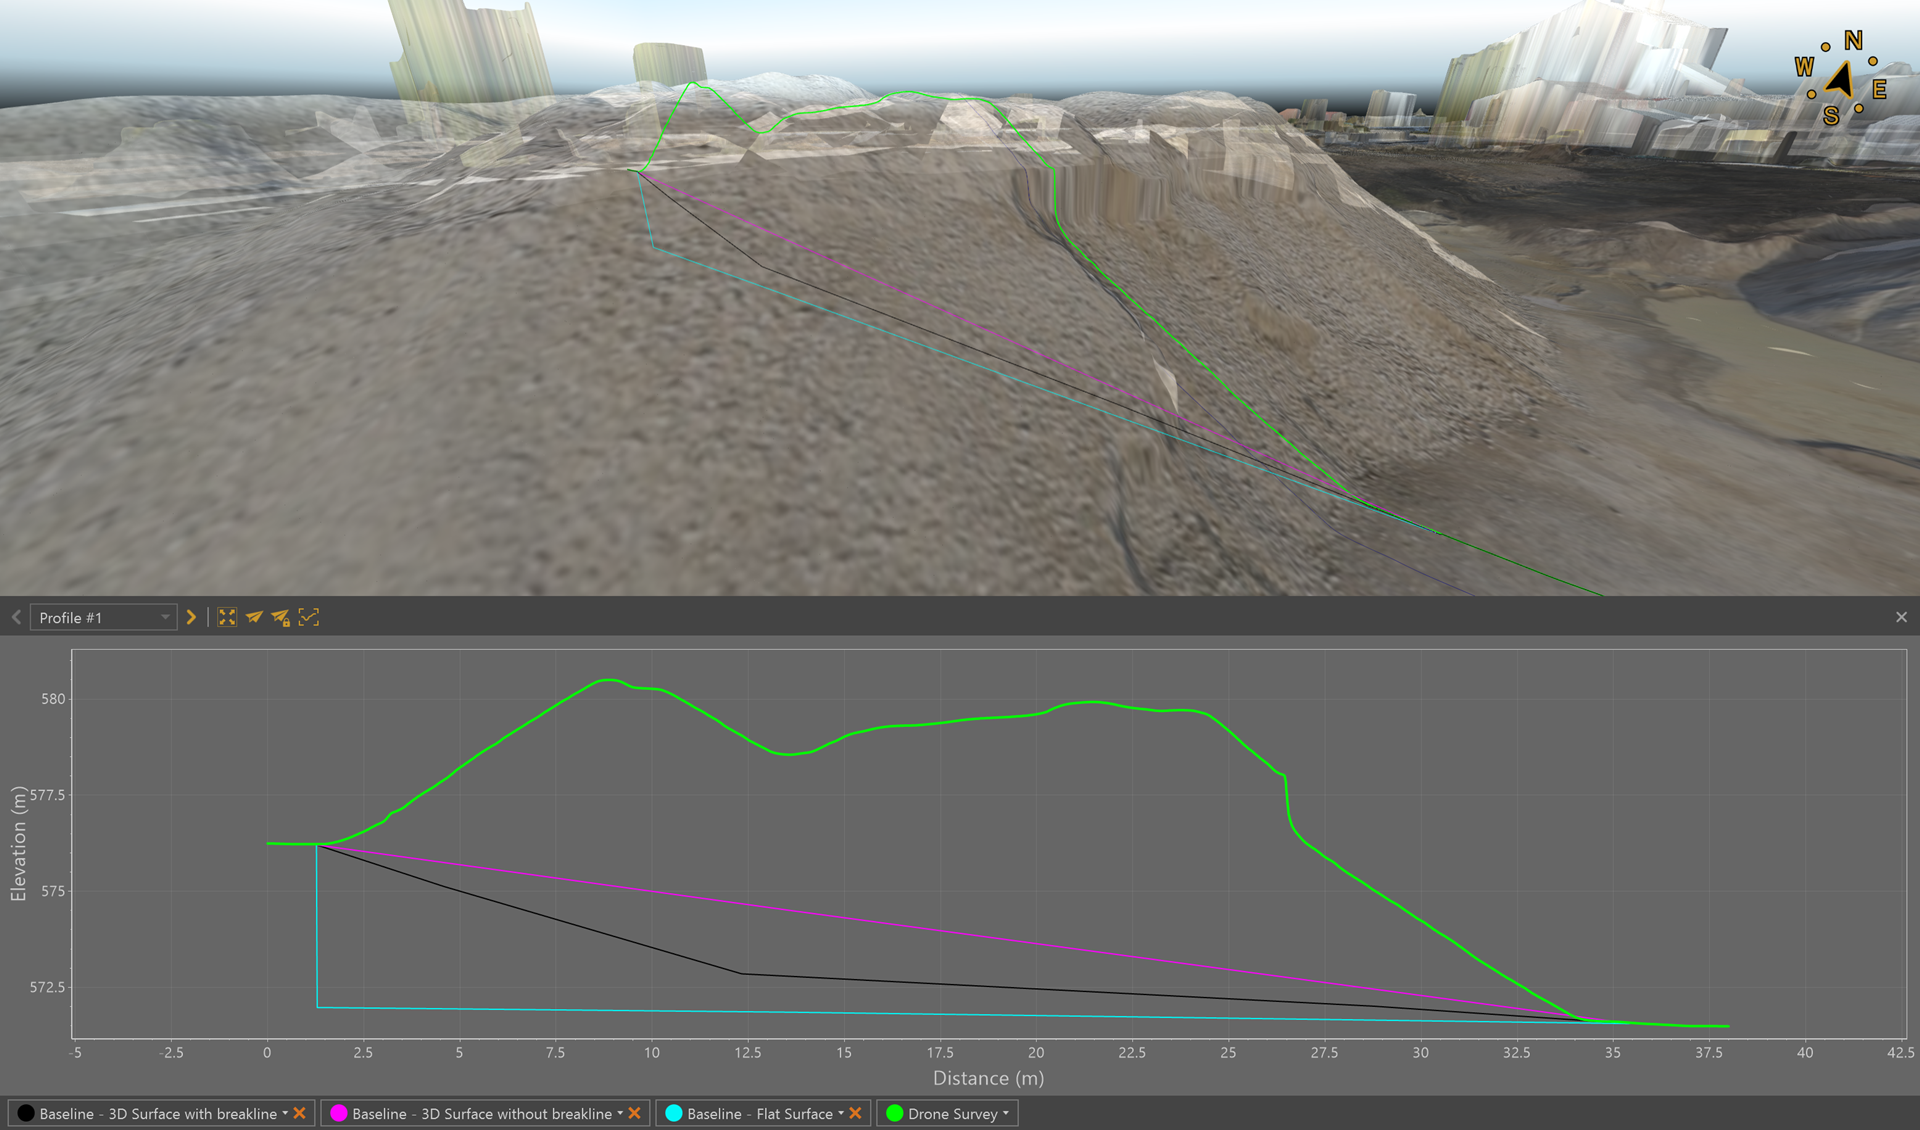The image size is (1920, 1130).
Task: Click the black breakline baseline color swatch
Action: click(x=26, y=1113)
